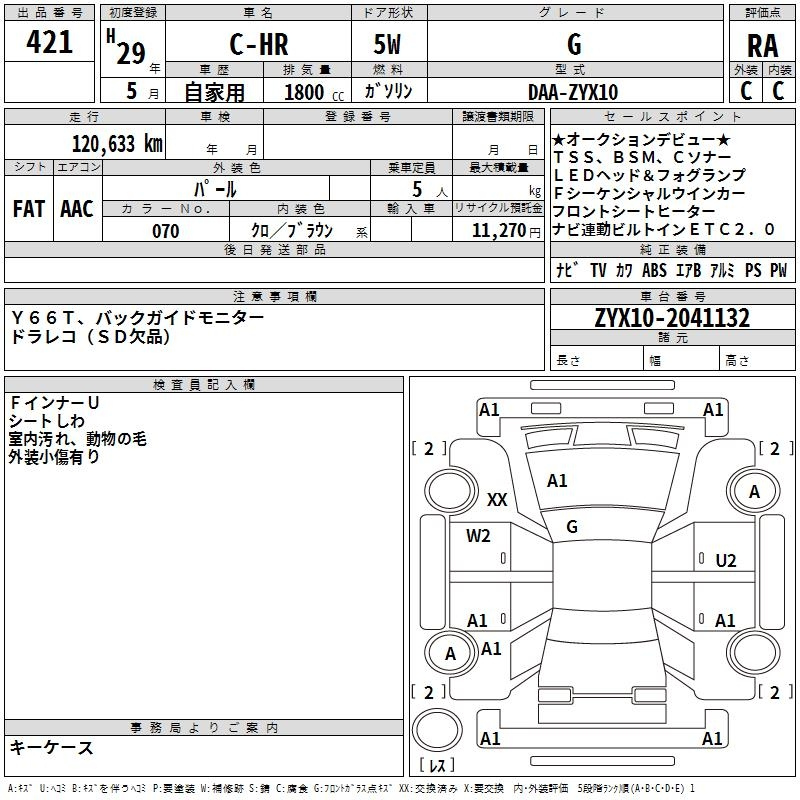This screenshot has height=800, width=800.
Task: Select the 室内汚れ、動物の毛 note
Action: point(78,439)
